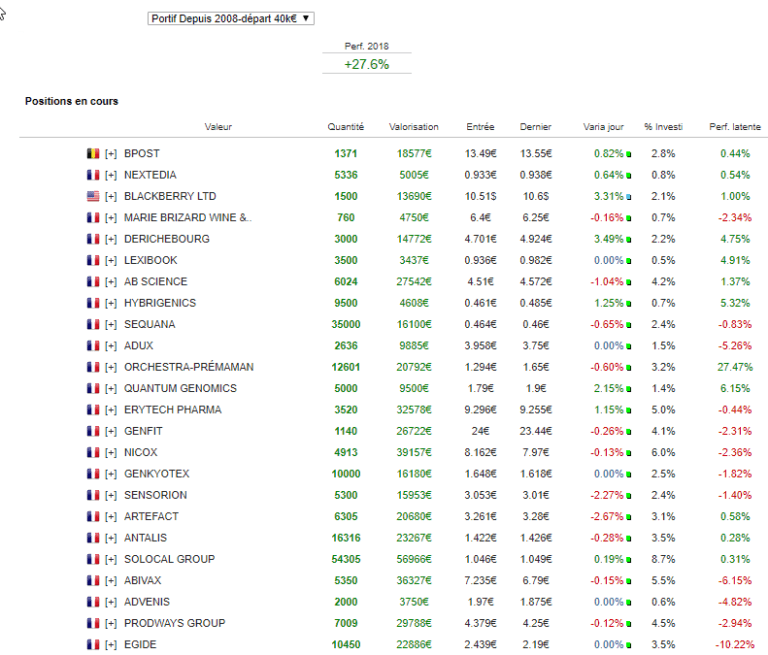This screenshot has width=768, height=655.
Task: Click the French flag icon beside GENFIT
Action: tap(93, 431)
